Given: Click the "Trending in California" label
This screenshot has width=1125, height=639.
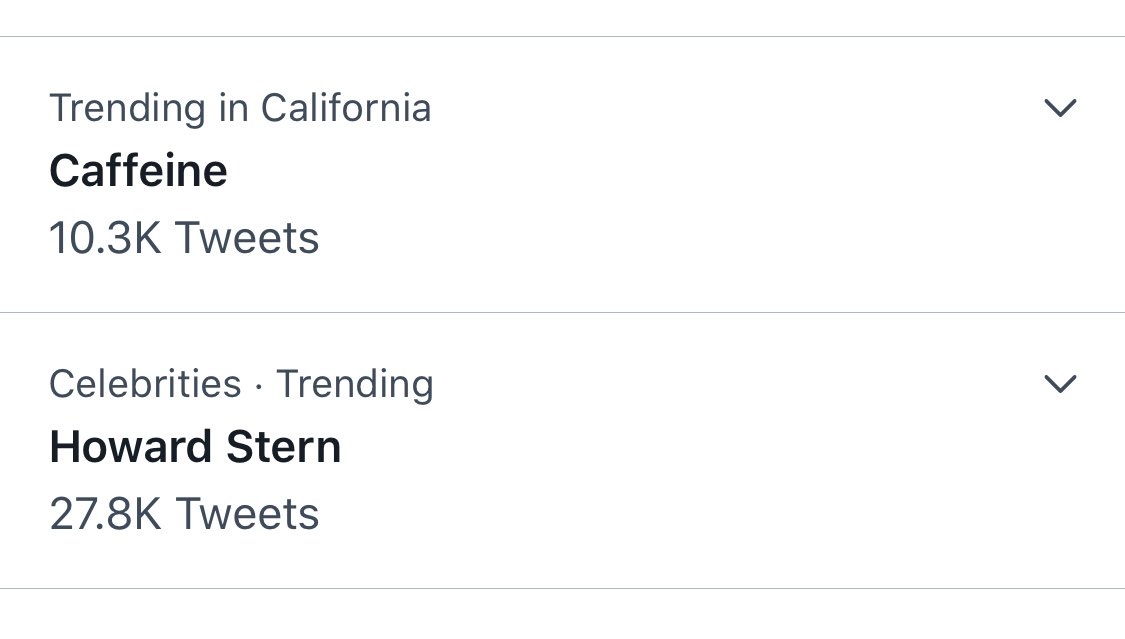Looking at the screenshot, I should (x=240, y=108).
